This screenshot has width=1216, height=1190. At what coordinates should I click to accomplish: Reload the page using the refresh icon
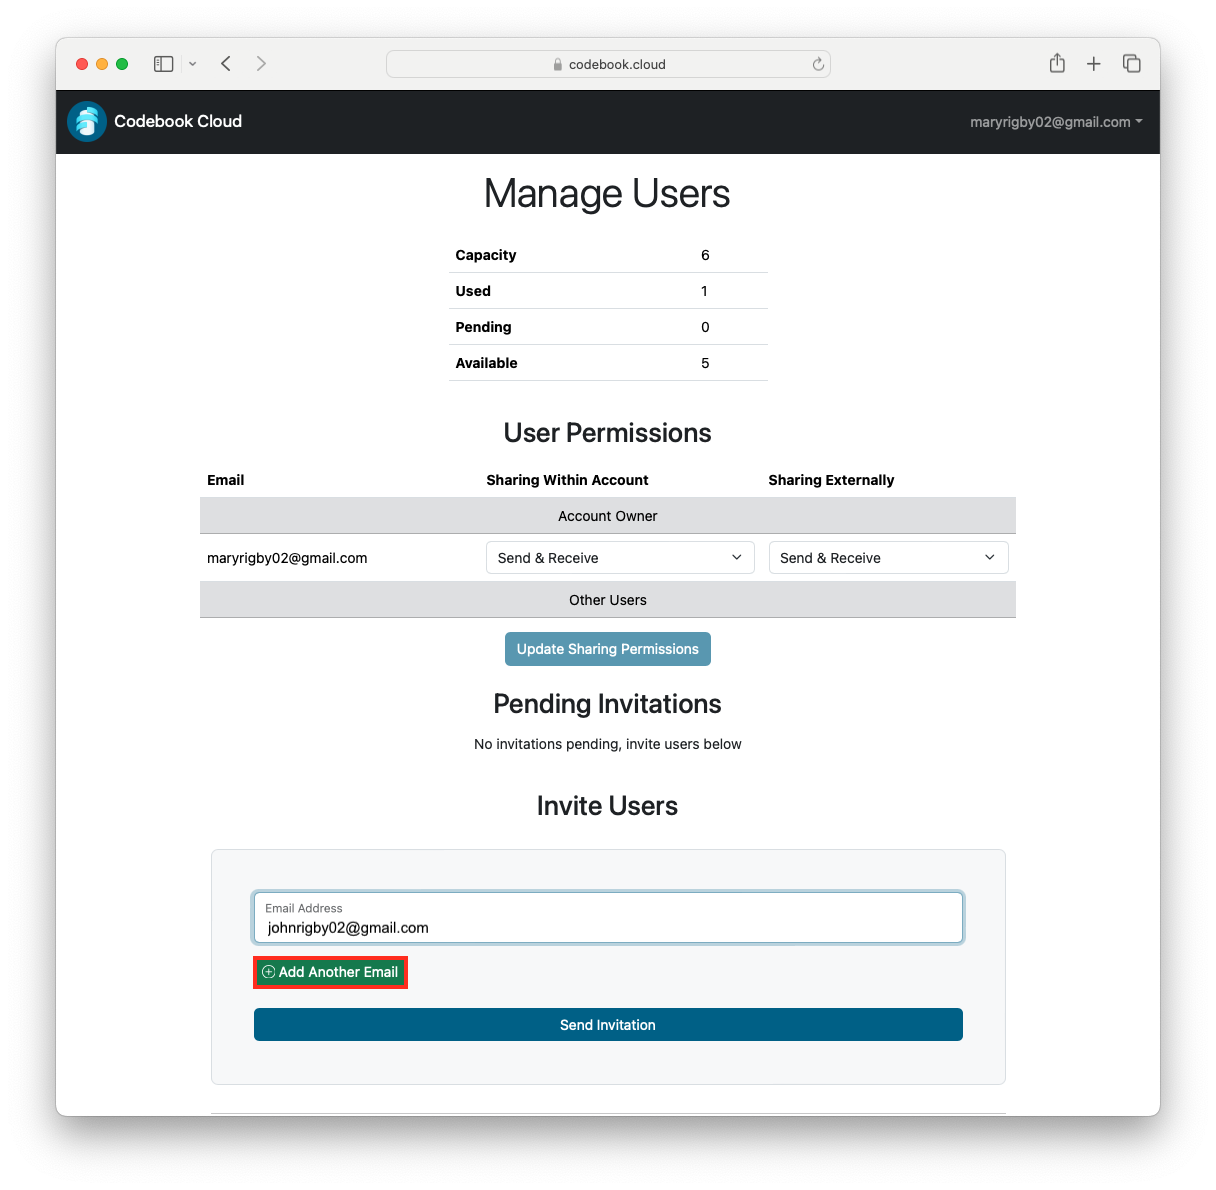818,64
